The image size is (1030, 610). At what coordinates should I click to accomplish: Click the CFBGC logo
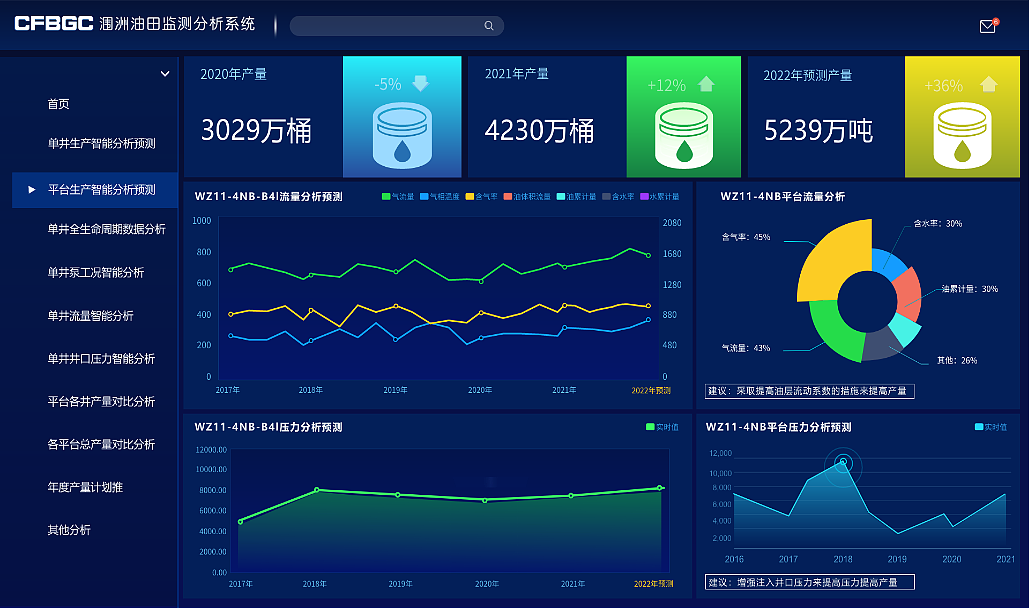pyautogui.click(x=54, y=24)
